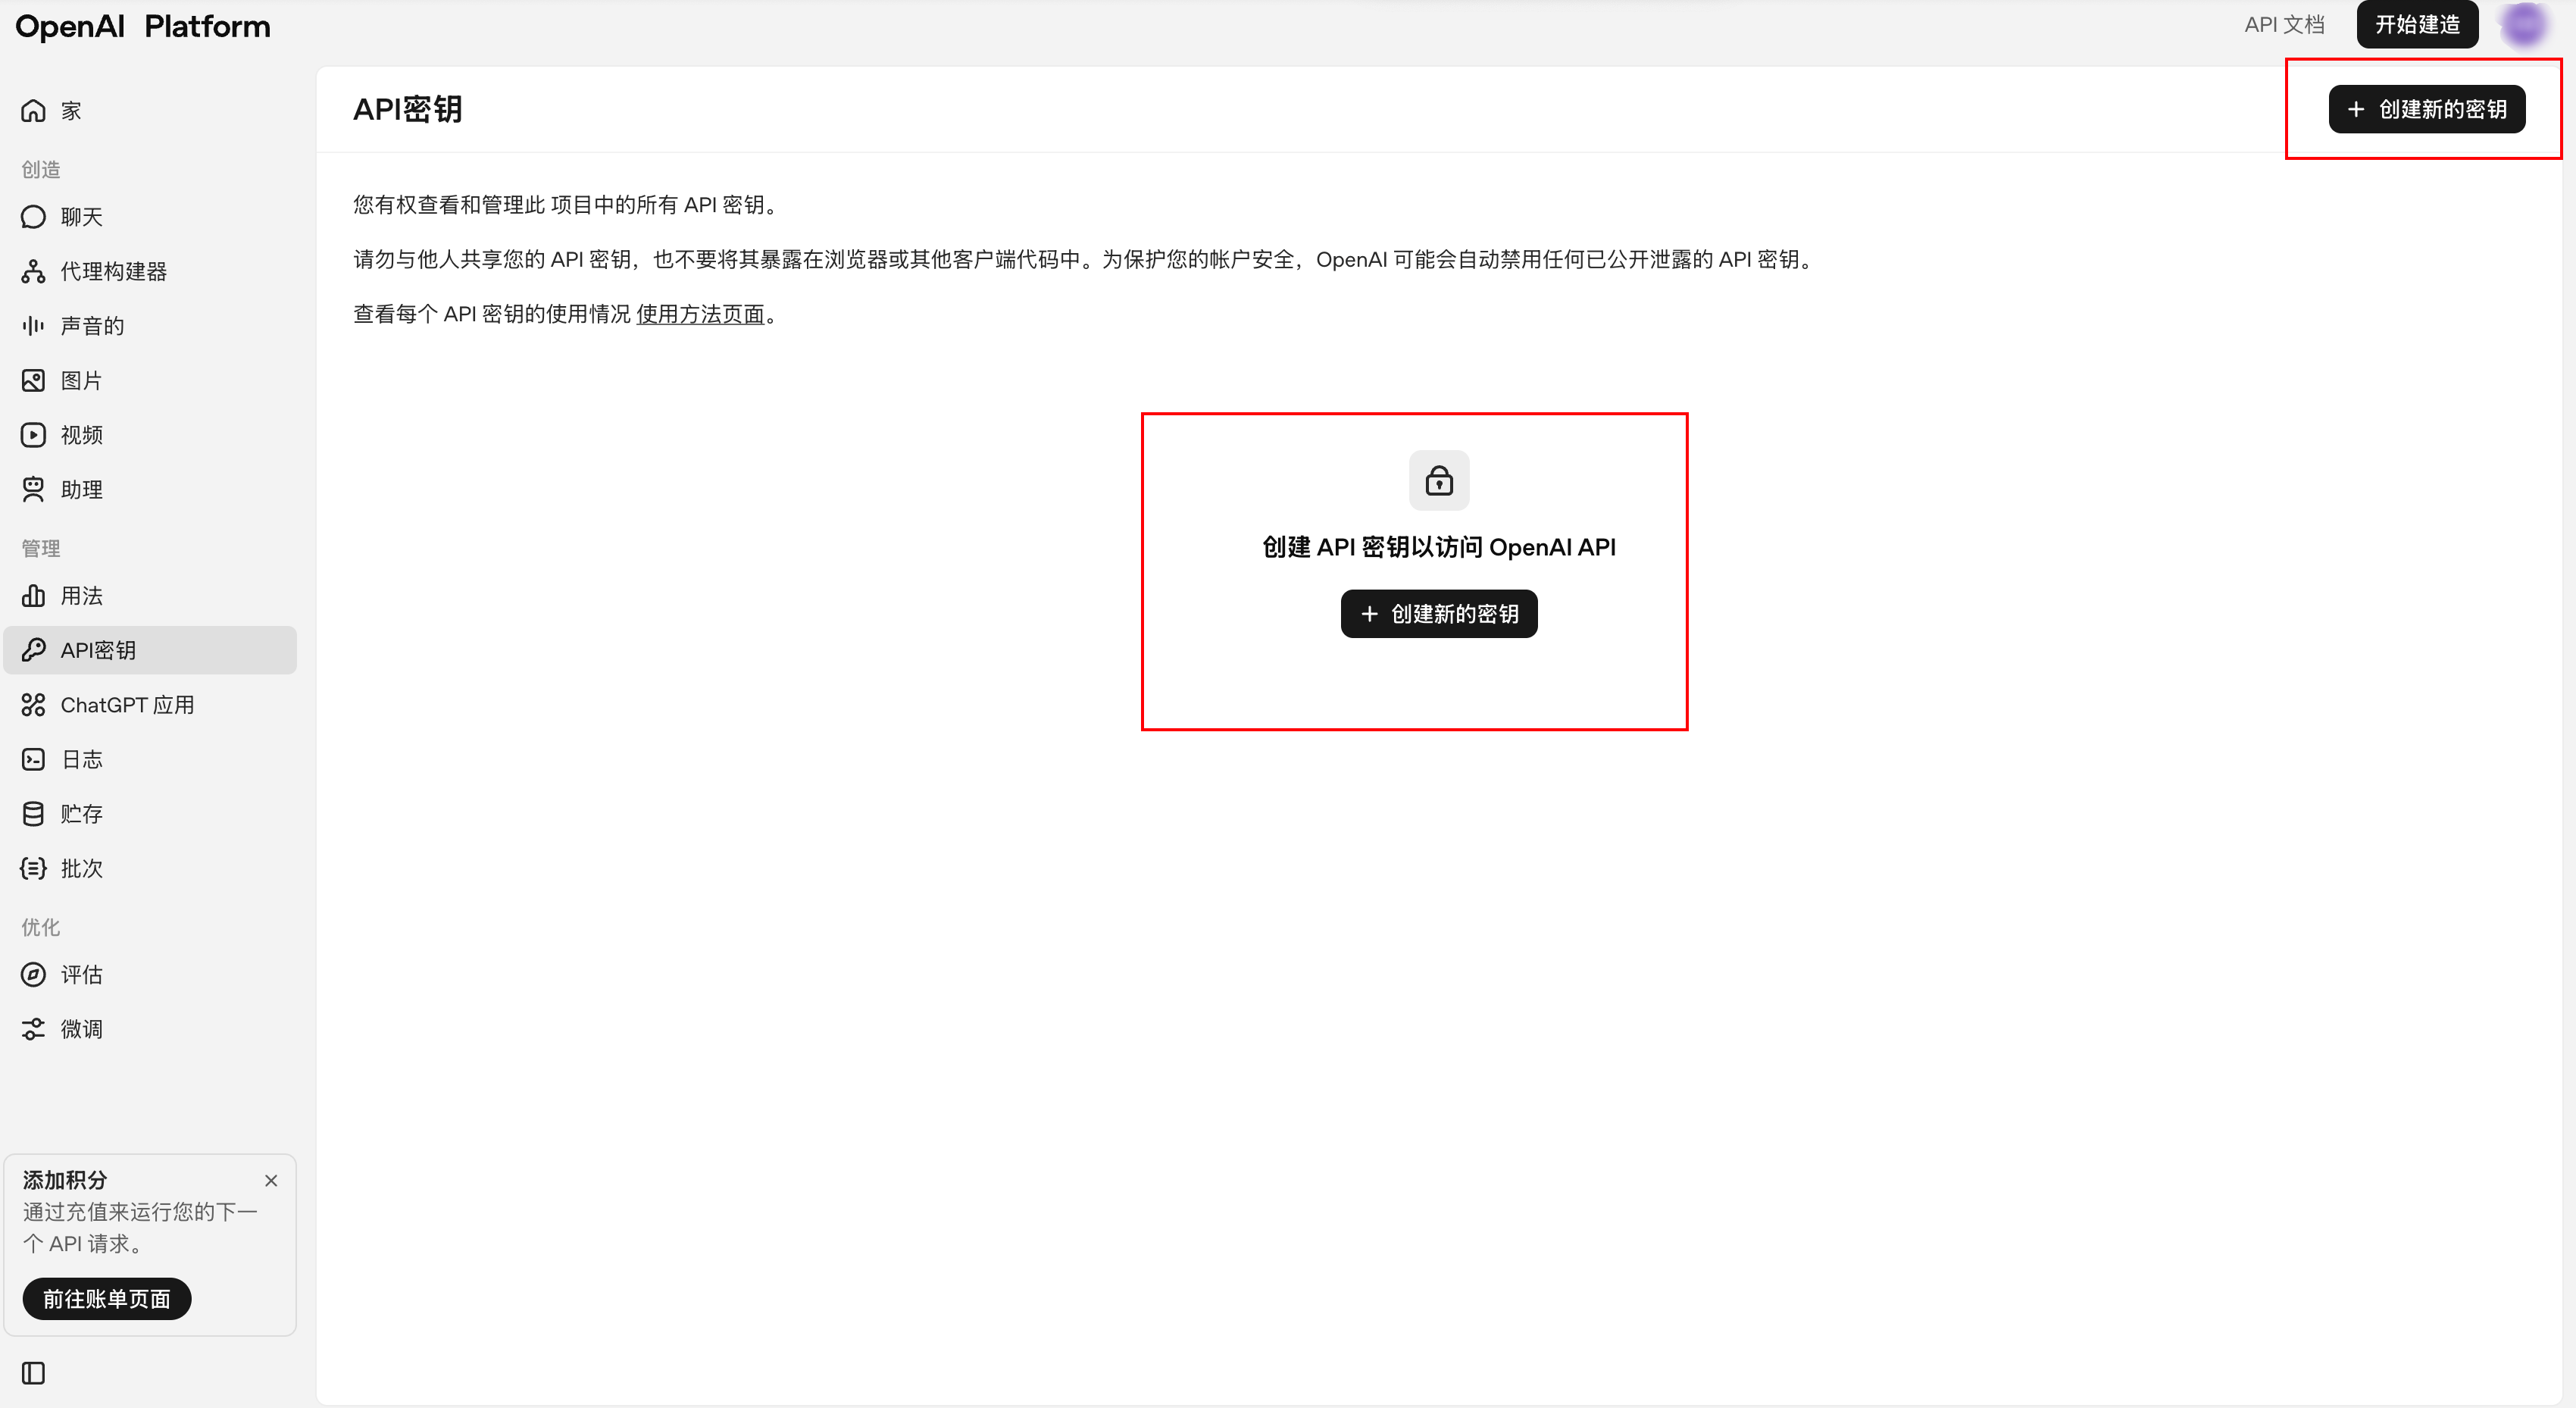The image size is (2576, 1408).
Task: Click the home icon in sidebar
Action: pyautogui.click(x=33, y=110)
